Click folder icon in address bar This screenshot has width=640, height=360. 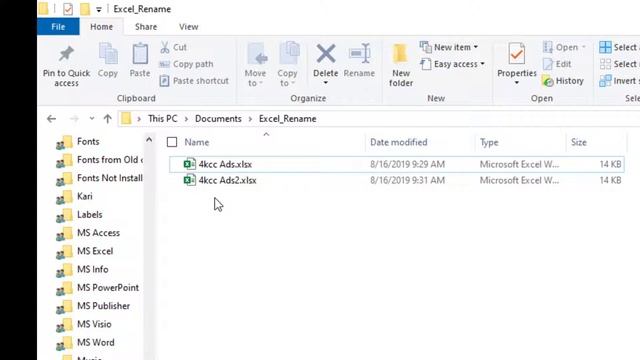coord(126,119)
